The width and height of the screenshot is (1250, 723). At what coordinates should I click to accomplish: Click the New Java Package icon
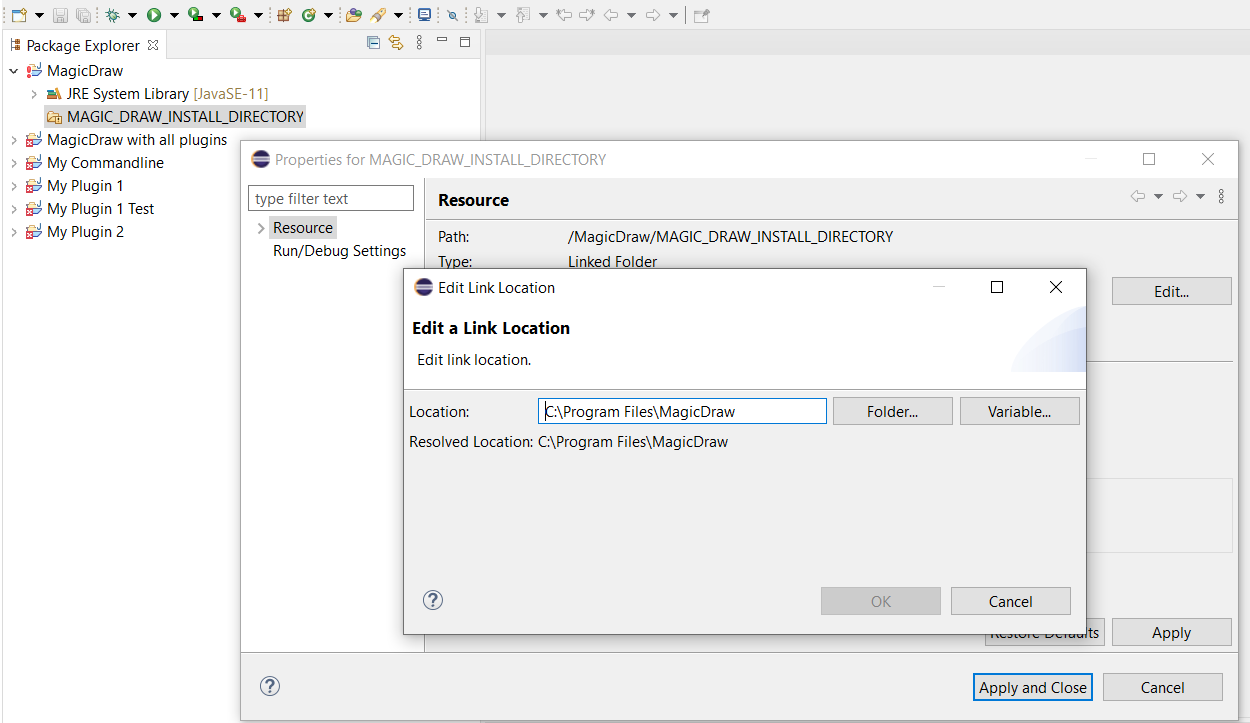[284, 15]
